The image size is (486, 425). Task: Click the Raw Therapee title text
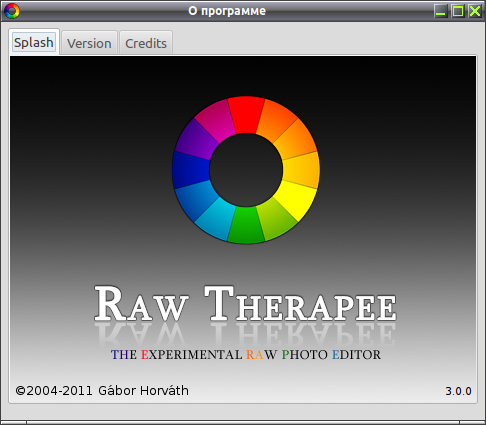pyautogui.click(x=246, y=304)
